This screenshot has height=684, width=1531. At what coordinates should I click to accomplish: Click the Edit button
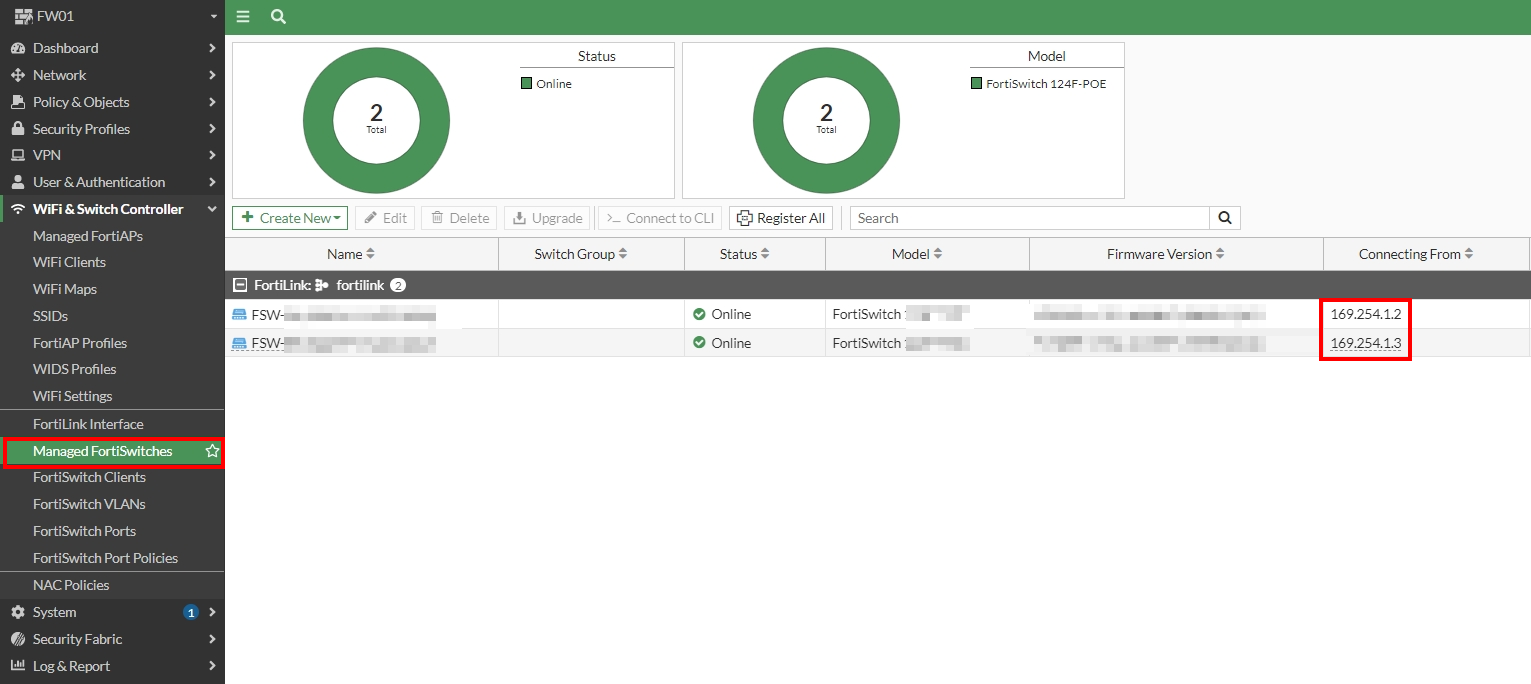click(385, 218)
